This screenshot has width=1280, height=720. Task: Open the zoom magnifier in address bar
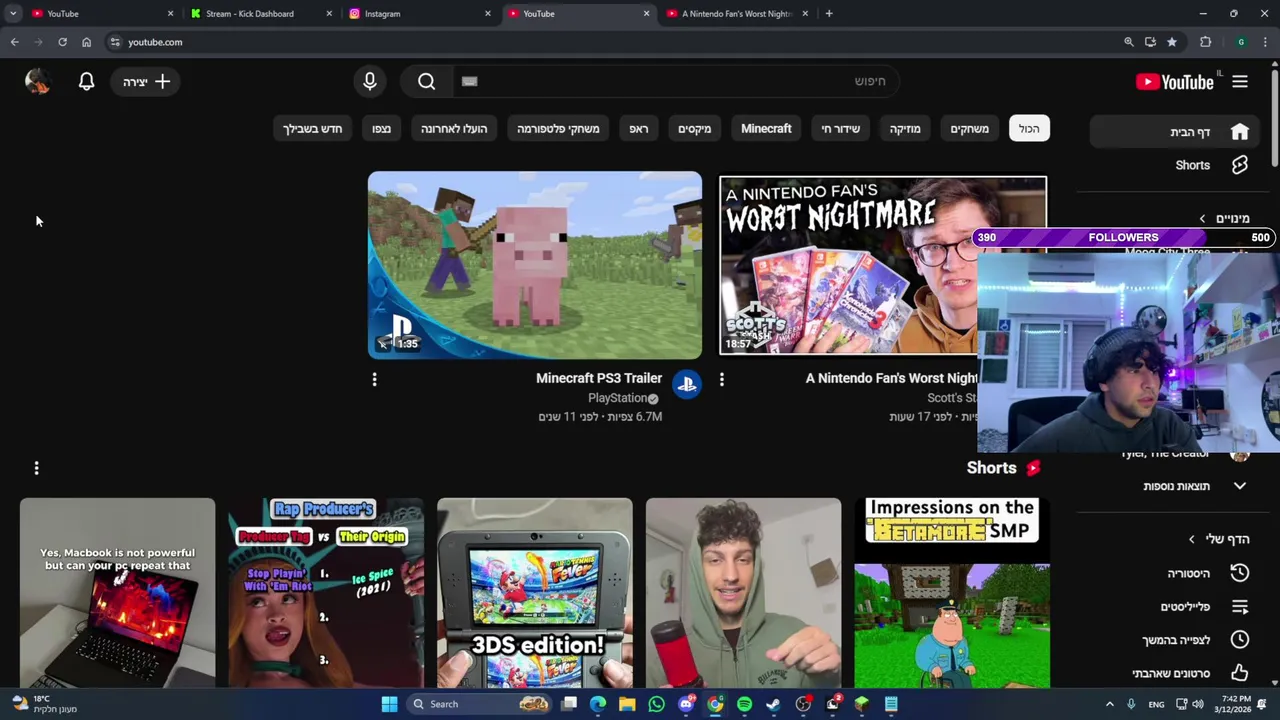click(x=1129, y=42)
